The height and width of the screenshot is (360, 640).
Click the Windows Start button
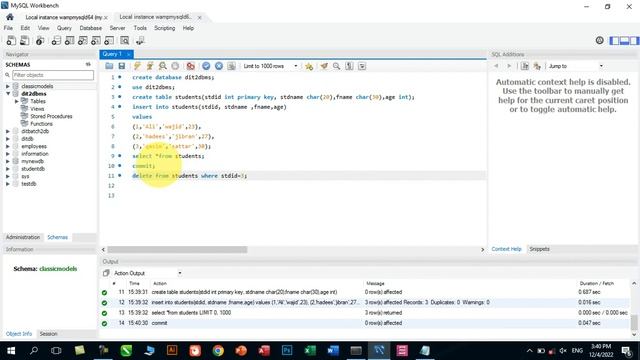(11, 350)
